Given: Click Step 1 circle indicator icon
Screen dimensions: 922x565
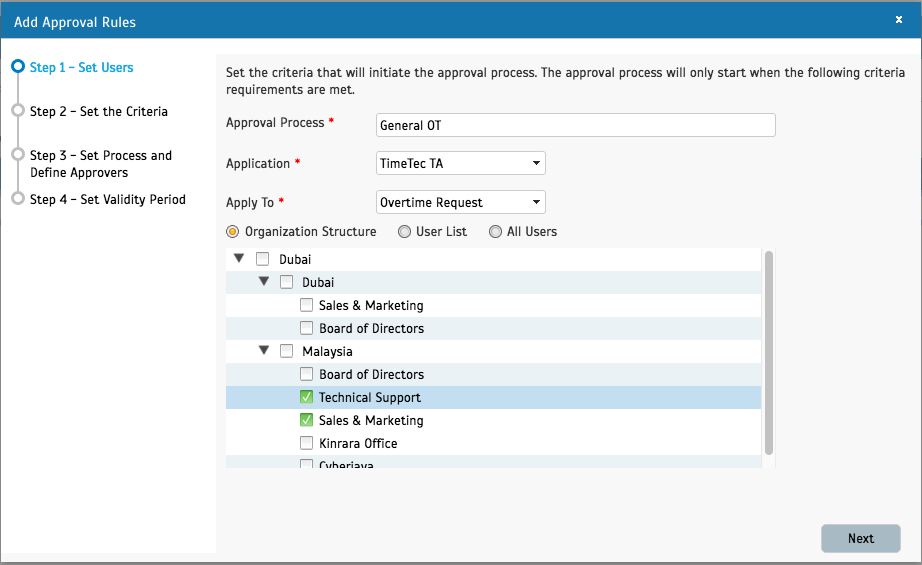Looking at the screenshot, I should coord(17,67).
